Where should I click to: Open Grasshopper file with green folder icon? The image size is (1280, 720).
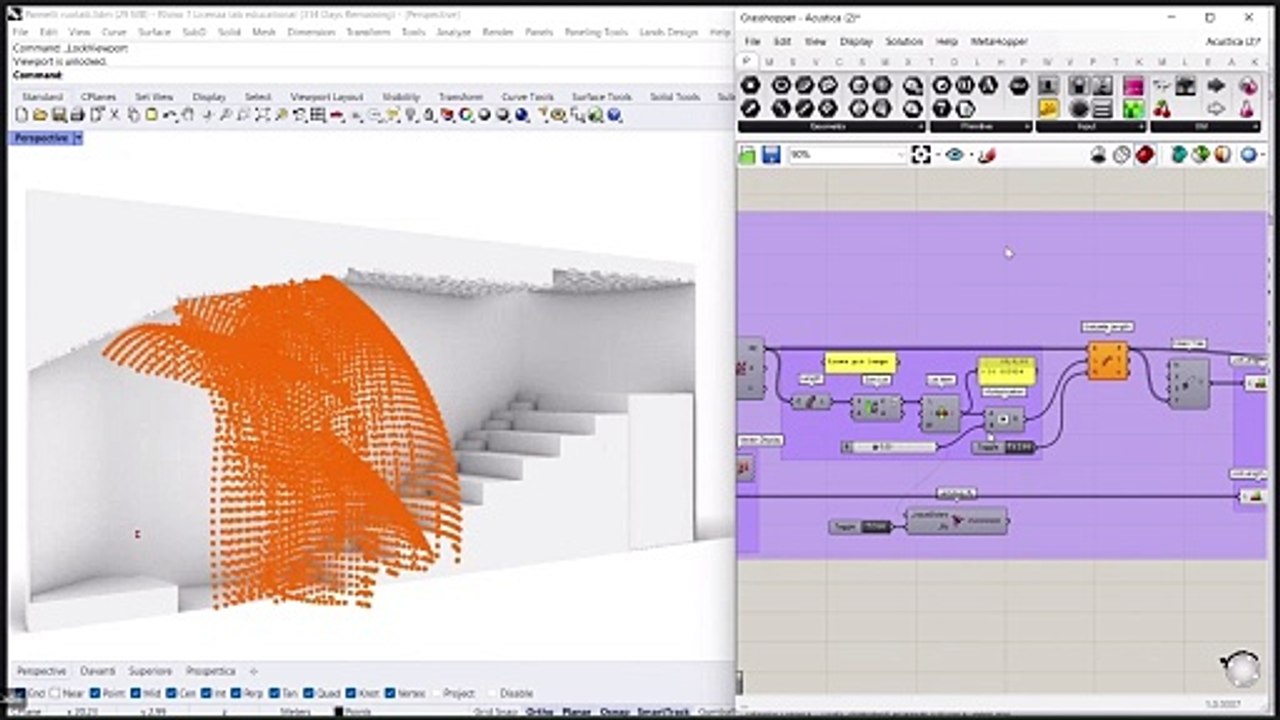click(x=748, y=155)
